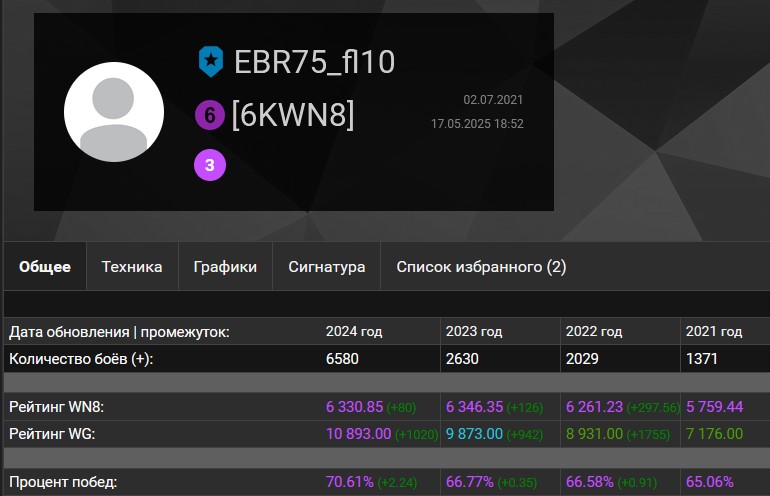Select the 2021 год column header
This screenshot has height=496, width=770.
pos(714,332)
